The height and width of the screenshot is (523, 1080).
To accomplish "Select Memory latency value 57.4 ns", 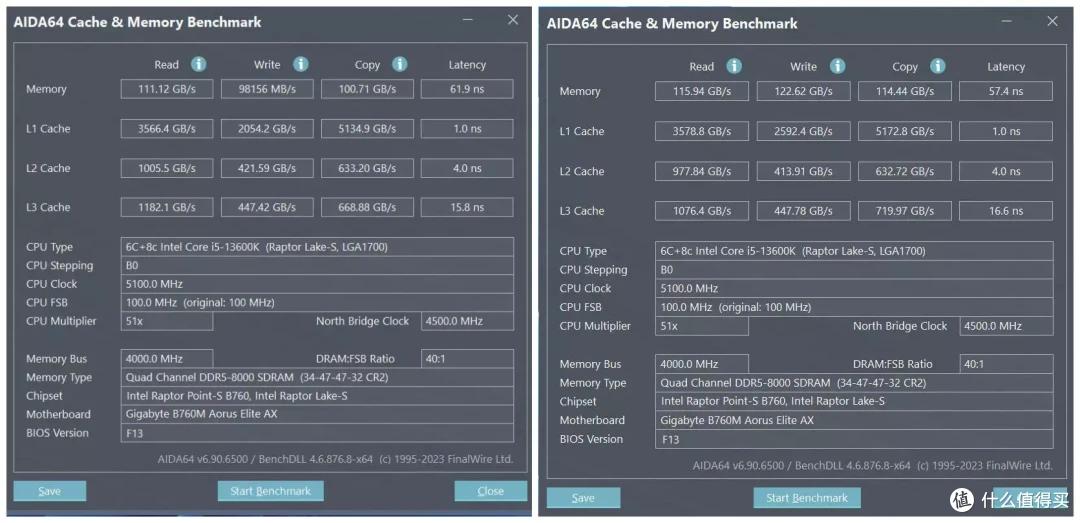I will click(x=1006, y=91).
